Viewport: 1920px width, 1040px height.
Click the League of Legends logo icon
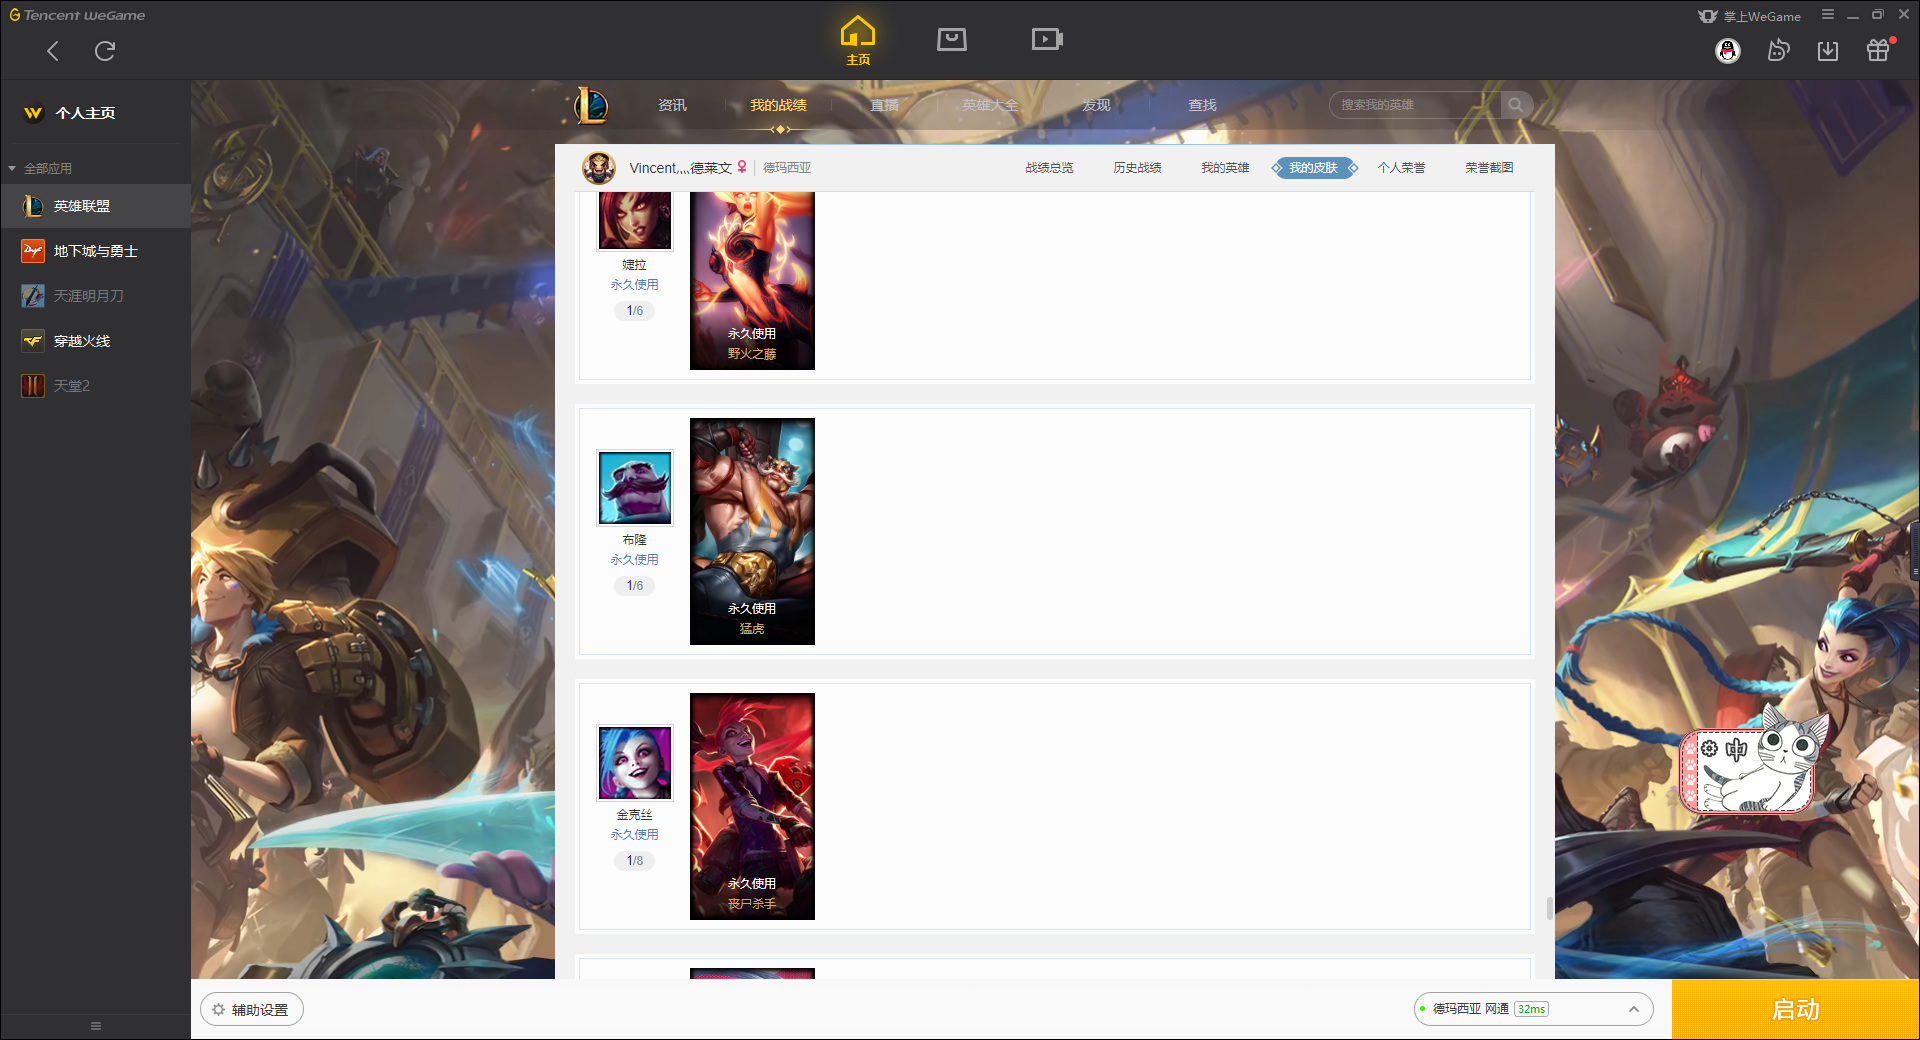pyautogui.click(x=591, y=105)
